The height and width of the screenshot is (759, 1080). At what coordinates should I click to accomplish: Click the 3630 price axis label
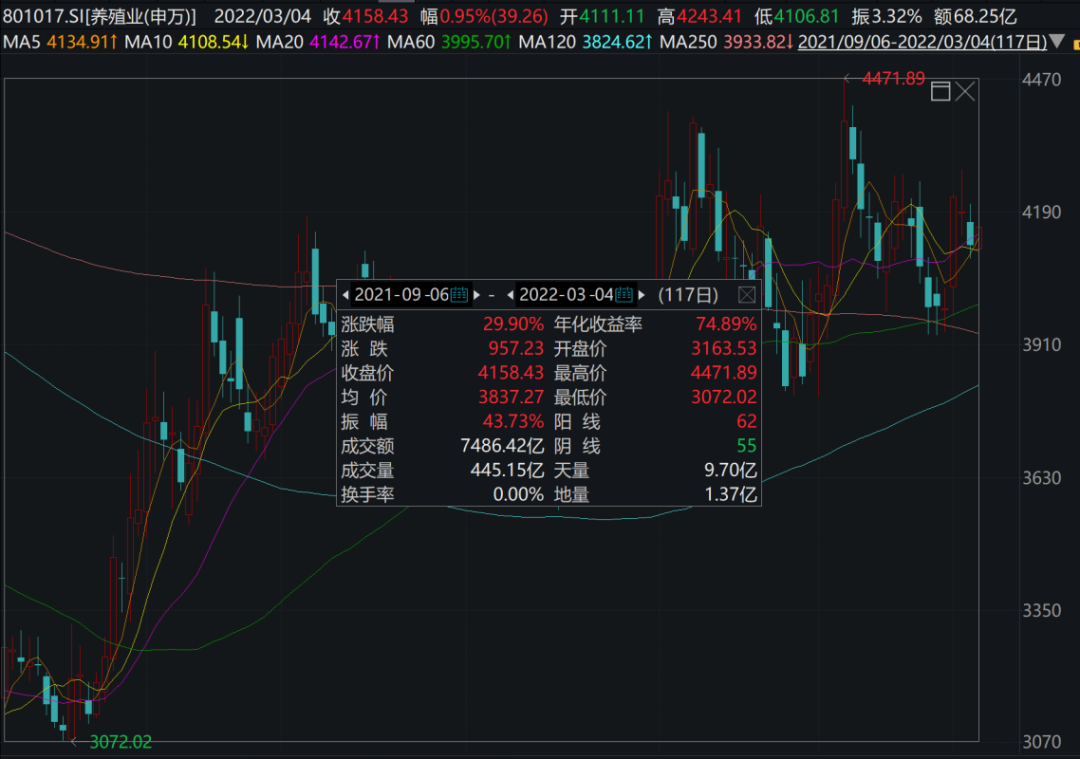[x=1041, y=477]
